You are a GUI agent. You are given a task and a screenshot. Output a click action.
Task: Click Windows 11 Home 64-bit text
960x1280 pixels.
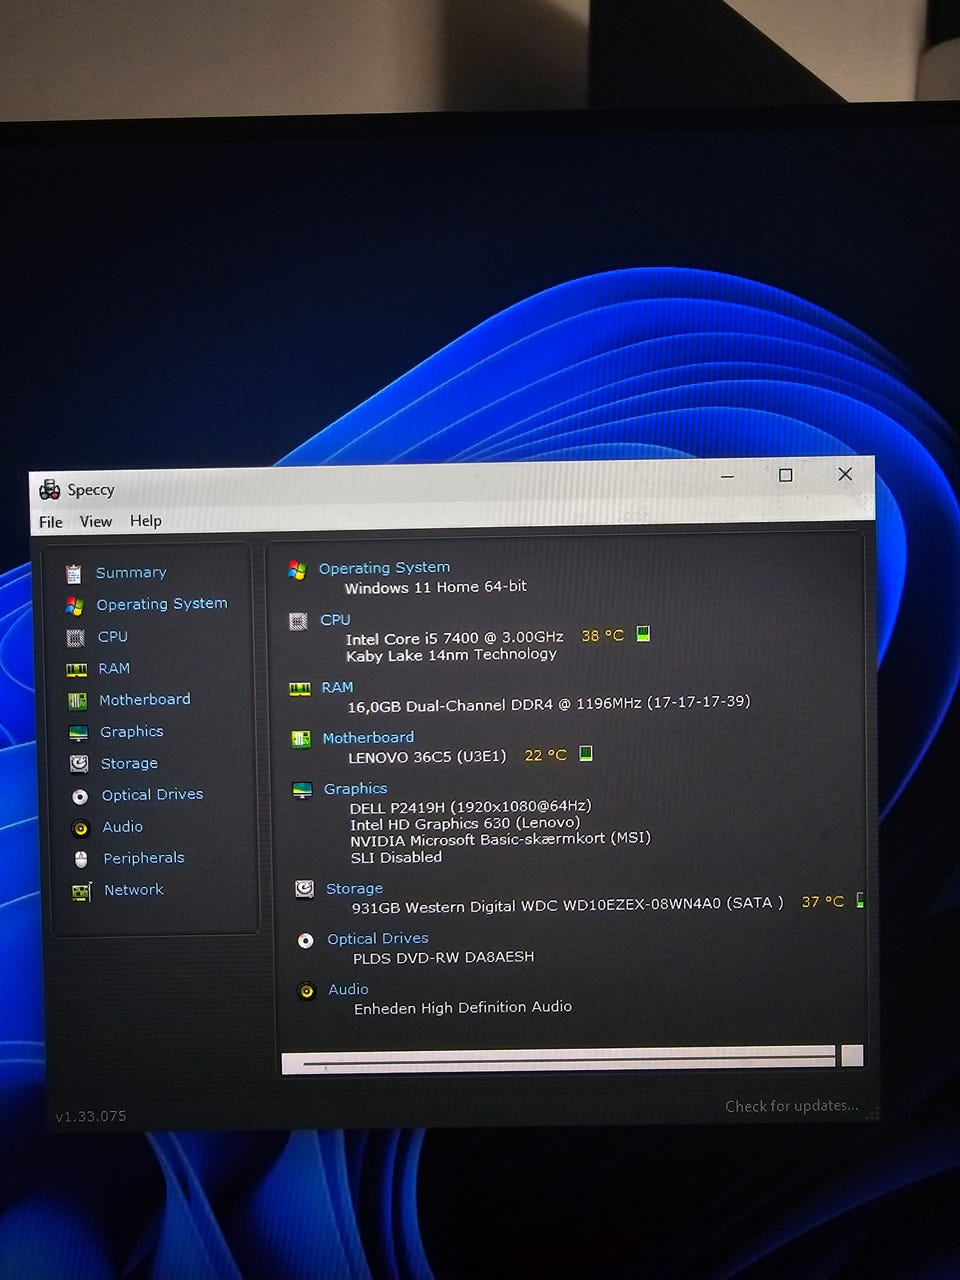pos(436,587)
